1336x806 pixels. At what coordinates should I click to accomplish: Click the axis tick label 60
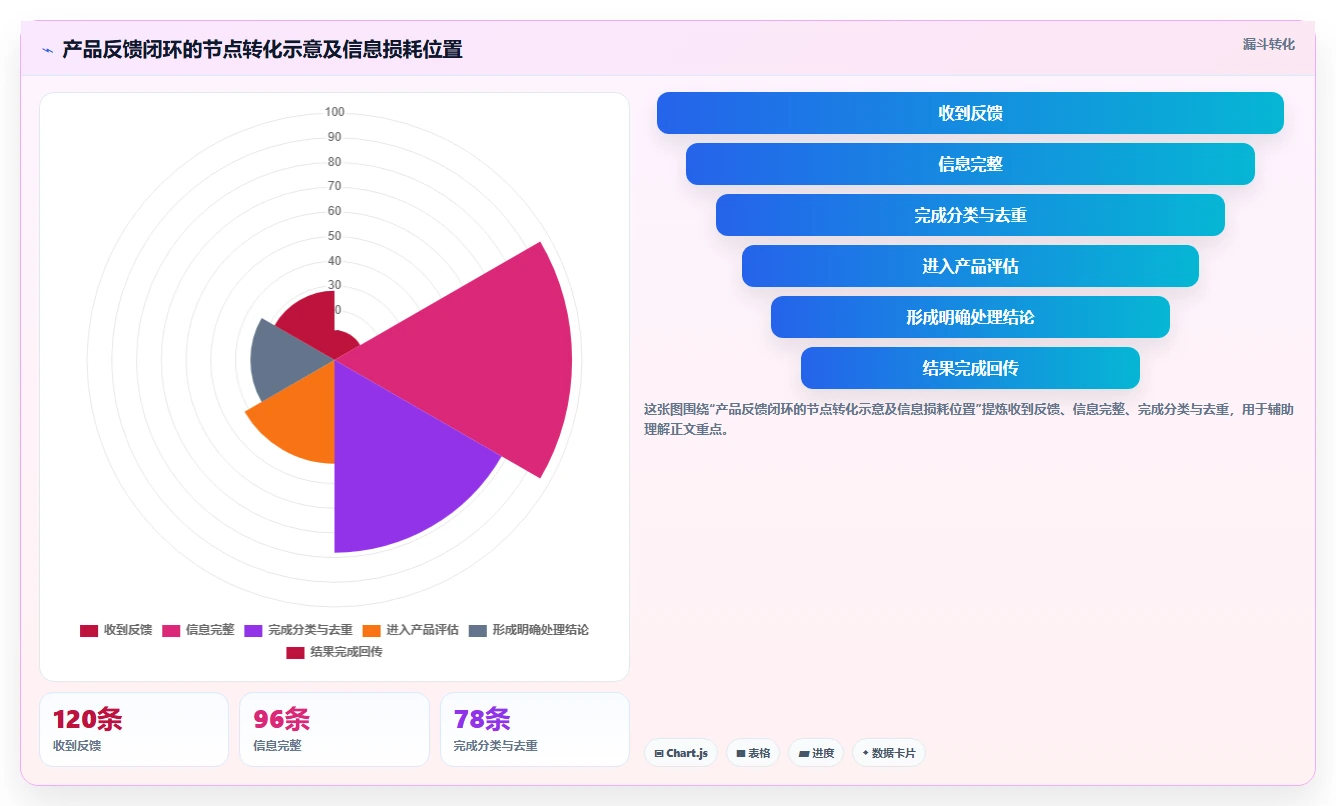334,211
